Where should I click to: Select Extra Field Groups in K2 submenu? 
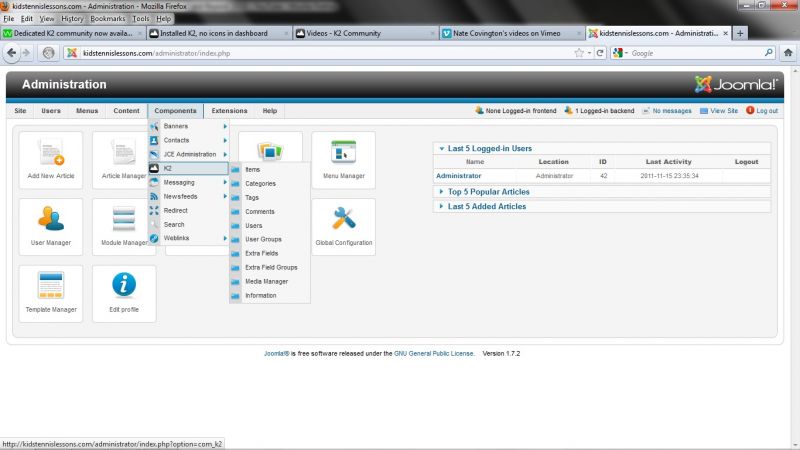(x=270, y=267)
